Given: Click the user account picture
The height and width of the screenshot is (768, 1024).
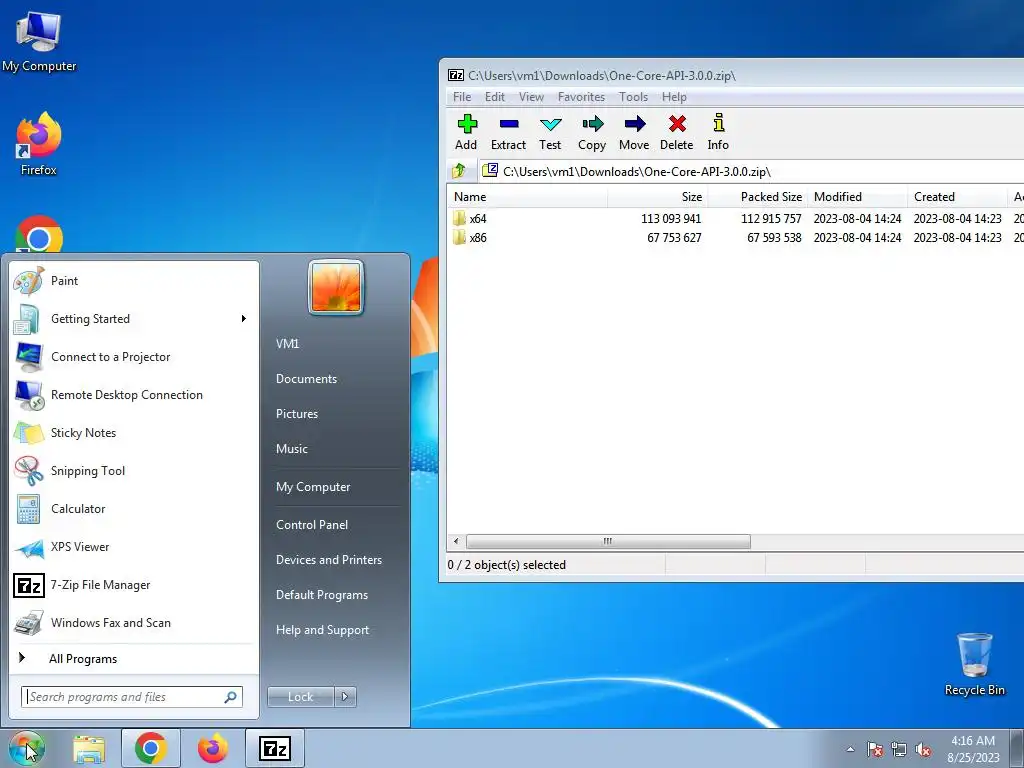Looking at the screenshot, I should point(336,287).
